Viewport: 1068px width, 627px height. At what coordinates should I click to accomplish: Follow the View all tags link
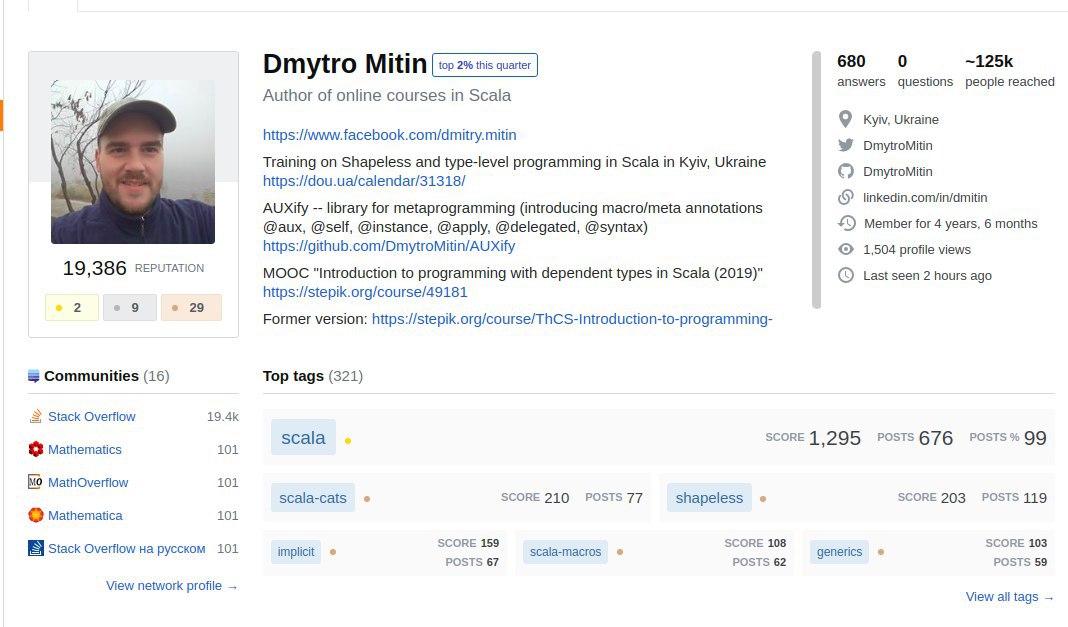(1009, 596)
